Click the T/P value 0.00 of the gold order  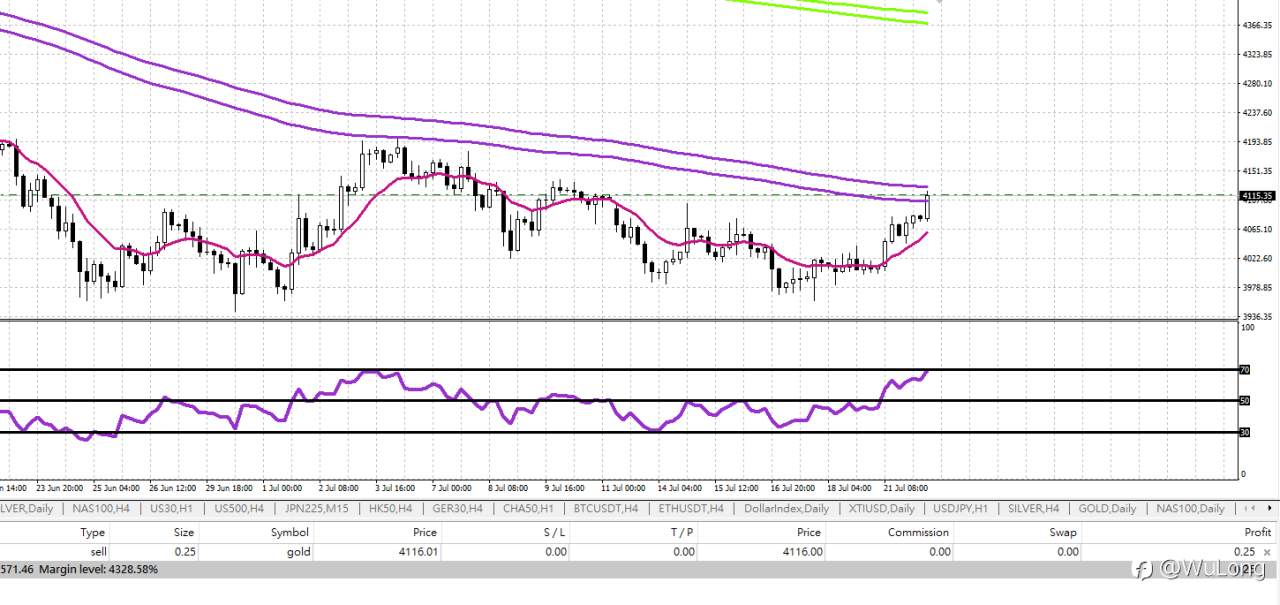coord(682,552)
